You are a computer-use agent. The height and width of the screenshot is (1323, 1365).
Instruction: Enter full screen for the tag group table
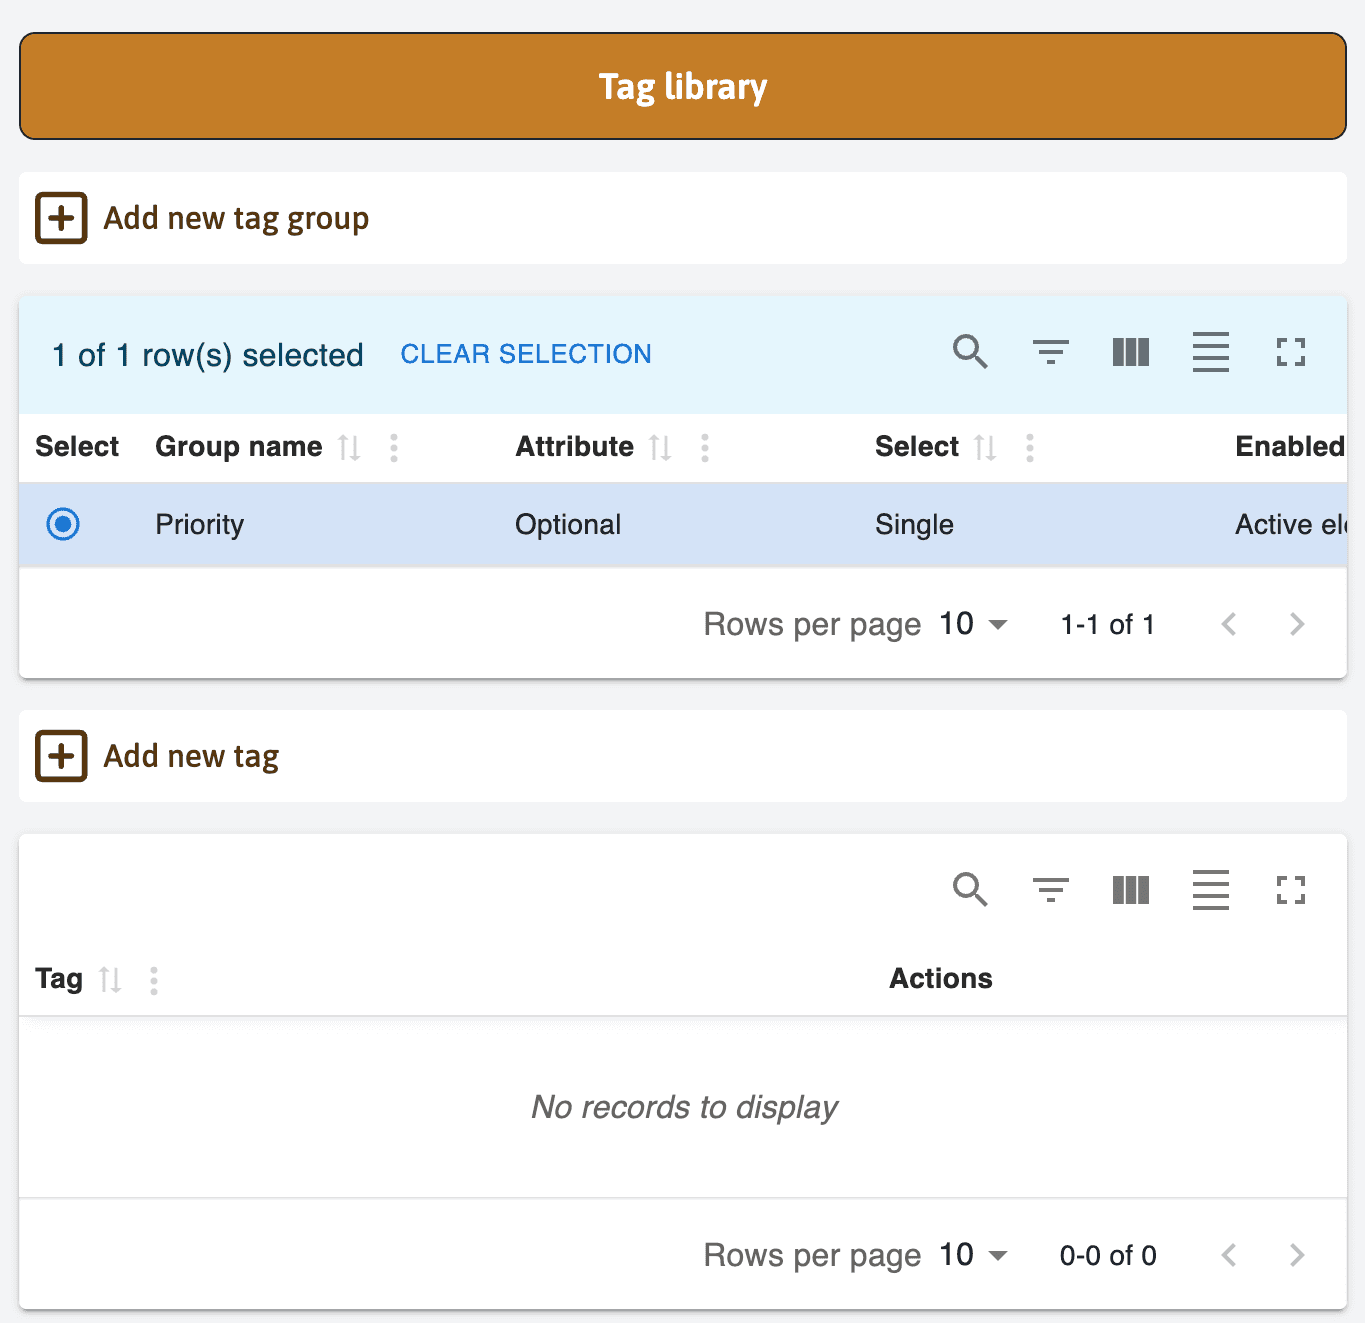point(1291,353)
